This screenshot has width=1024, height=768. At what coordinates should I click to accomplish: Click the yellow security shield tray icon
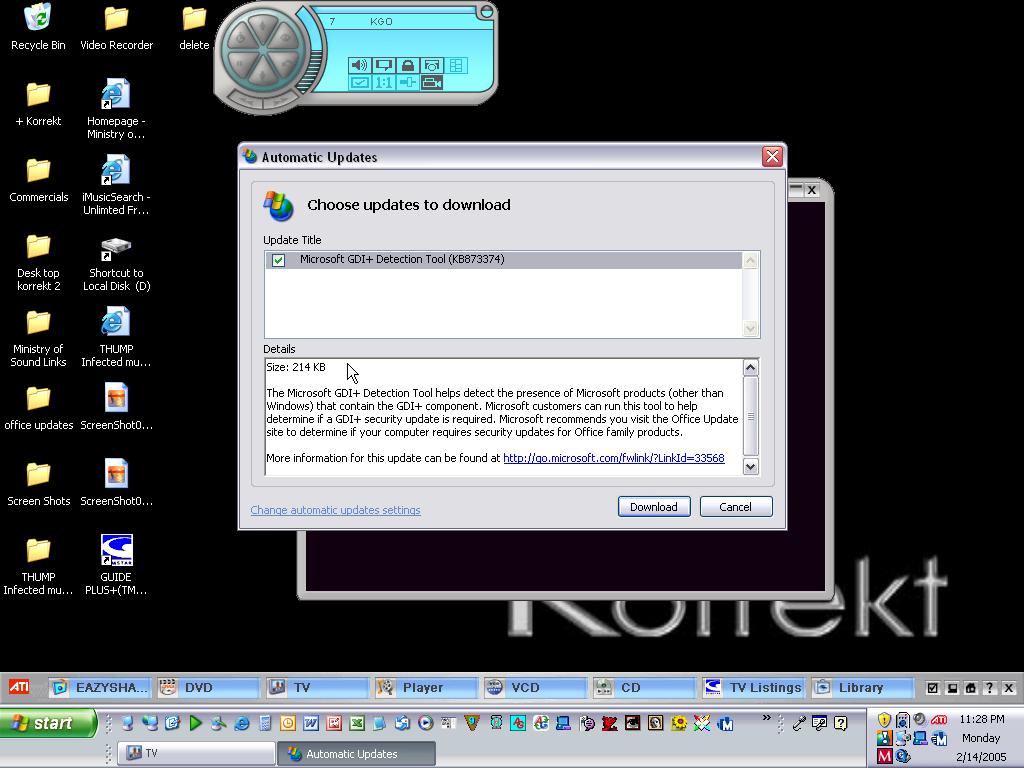[x=884, y=720]
